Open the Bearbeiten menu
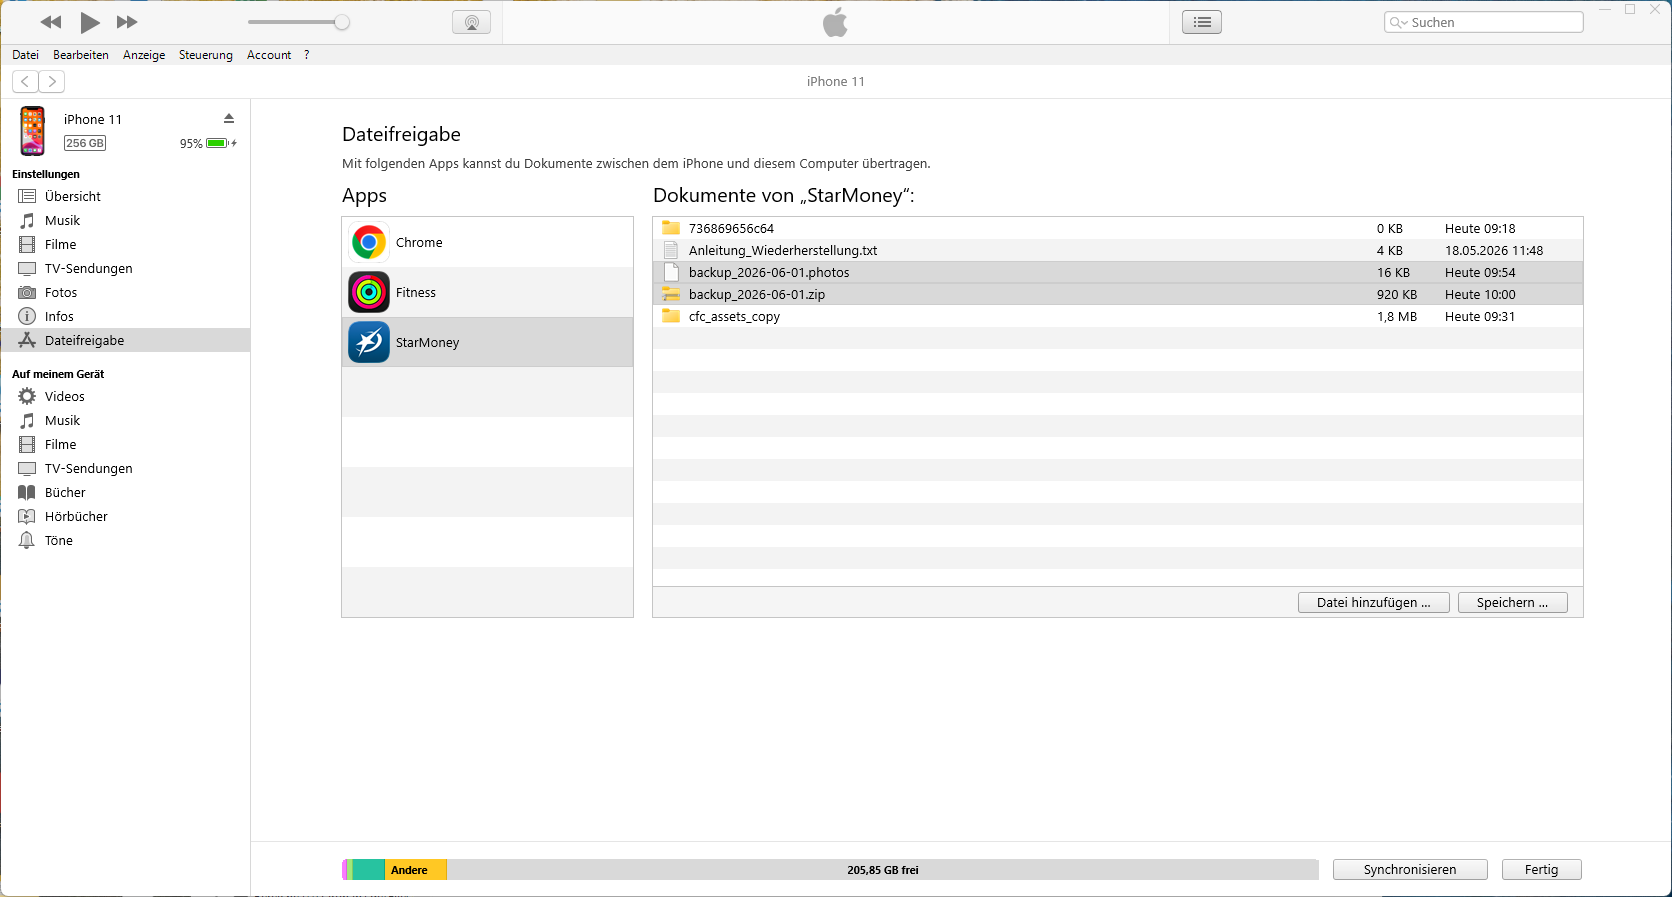 (x=81, y=55)
